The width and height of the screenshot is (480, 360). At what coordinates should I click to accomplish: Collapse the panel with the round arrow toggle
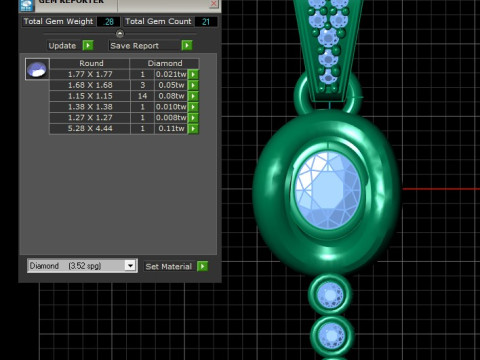pyautogui.click(x=120, y=34)
